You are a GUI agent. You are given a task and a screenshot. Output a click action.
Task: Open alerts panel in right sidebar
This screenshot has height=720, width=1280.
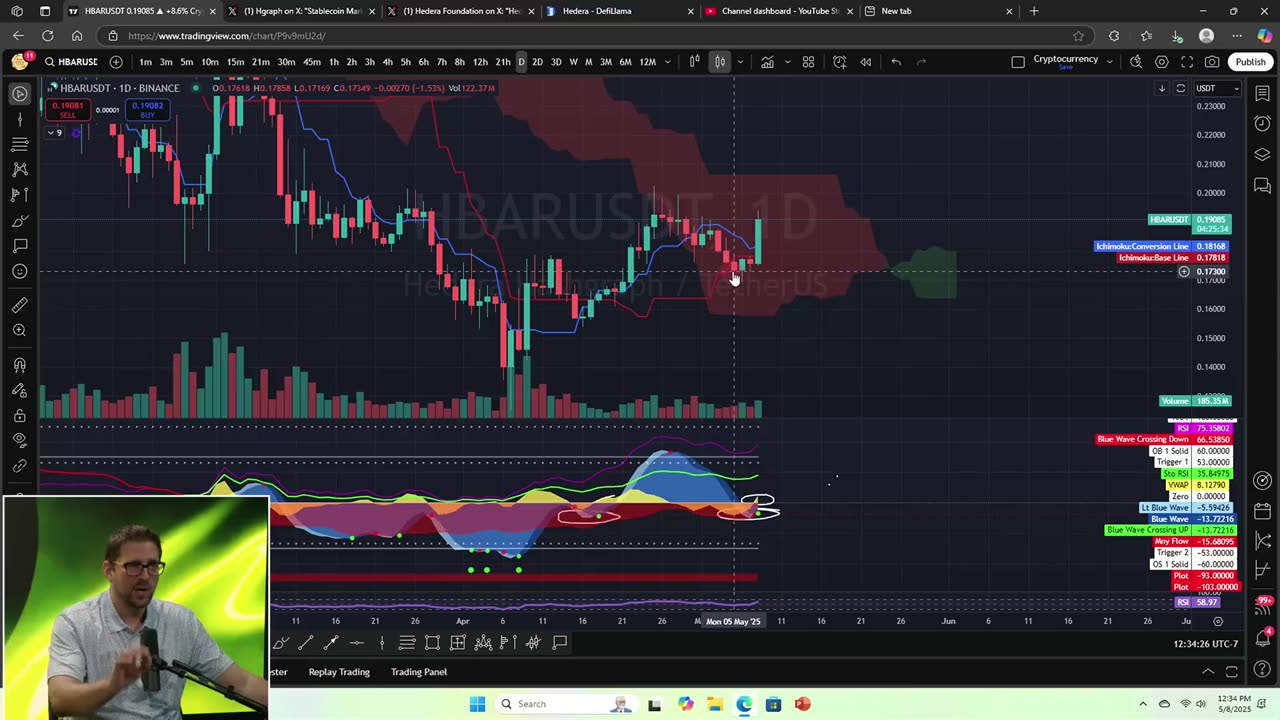click(x=1263, y=124)
